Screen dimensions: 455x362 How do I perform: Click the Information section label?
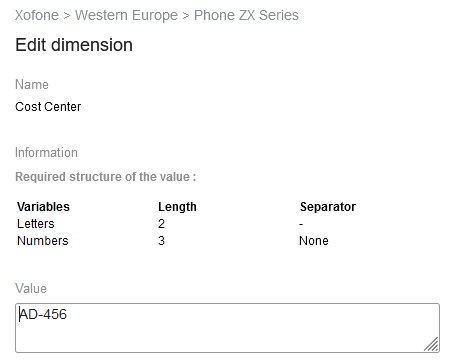[46, 153]
